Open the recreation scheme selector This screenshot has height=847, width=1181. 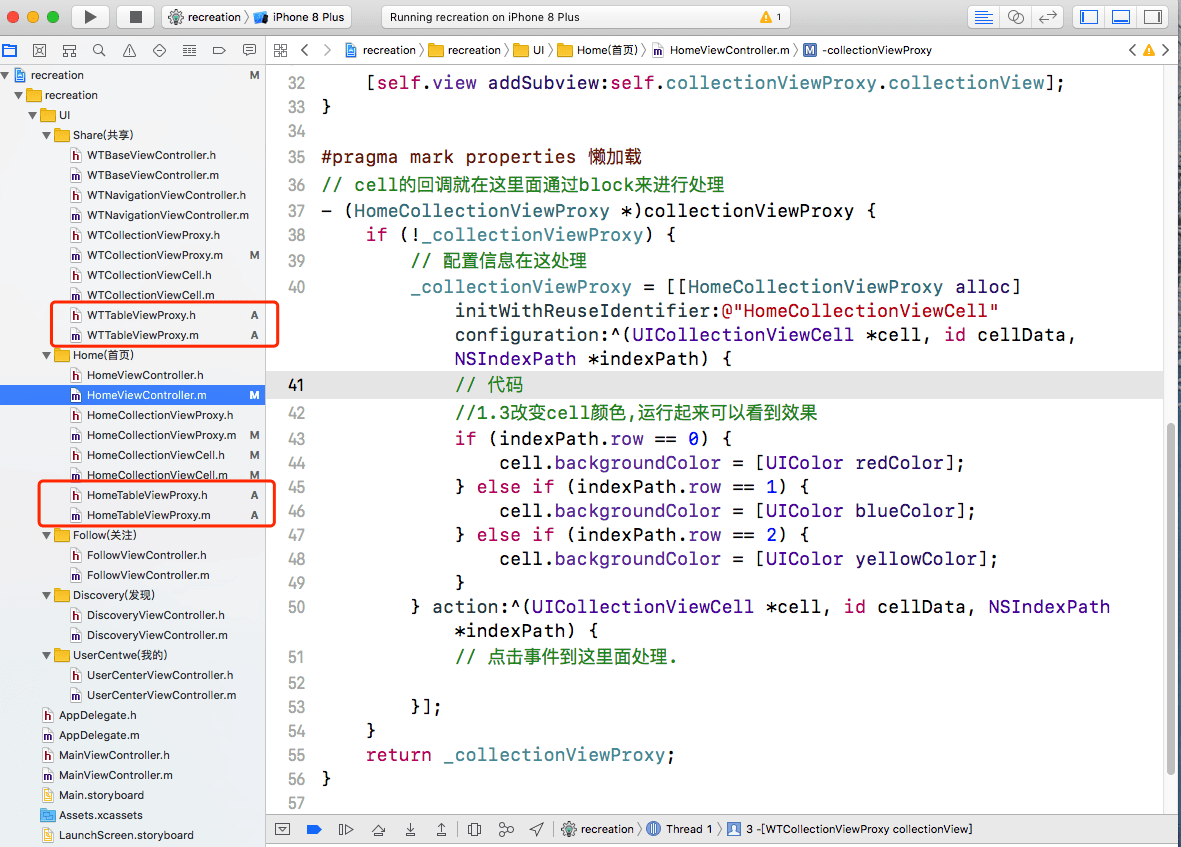pos(205,17)
